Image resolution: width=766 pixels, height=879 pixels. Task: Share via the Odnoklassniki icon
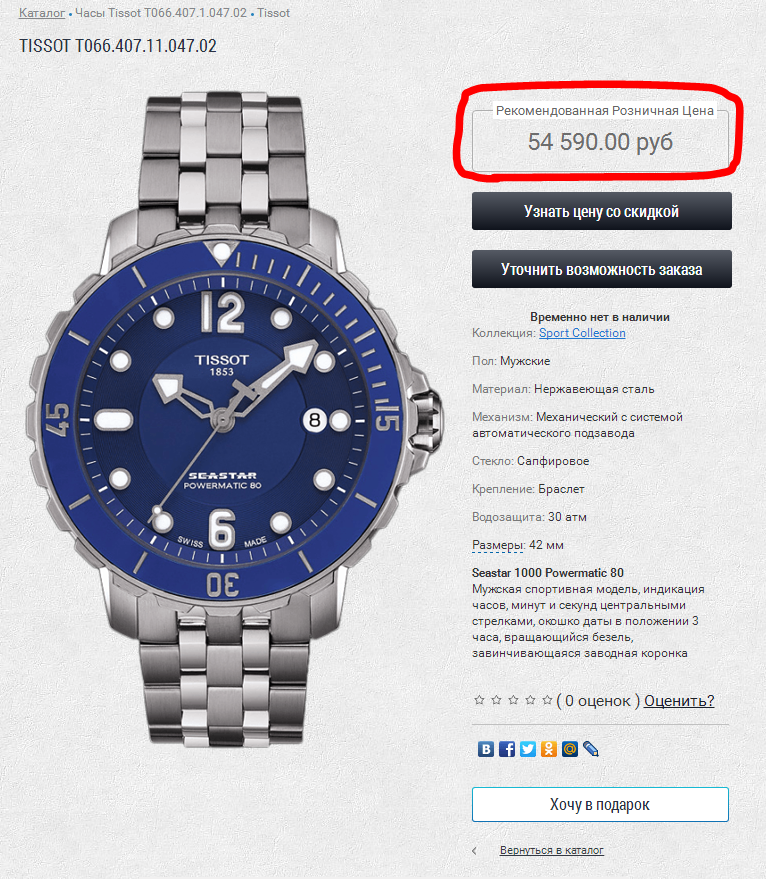548,749
